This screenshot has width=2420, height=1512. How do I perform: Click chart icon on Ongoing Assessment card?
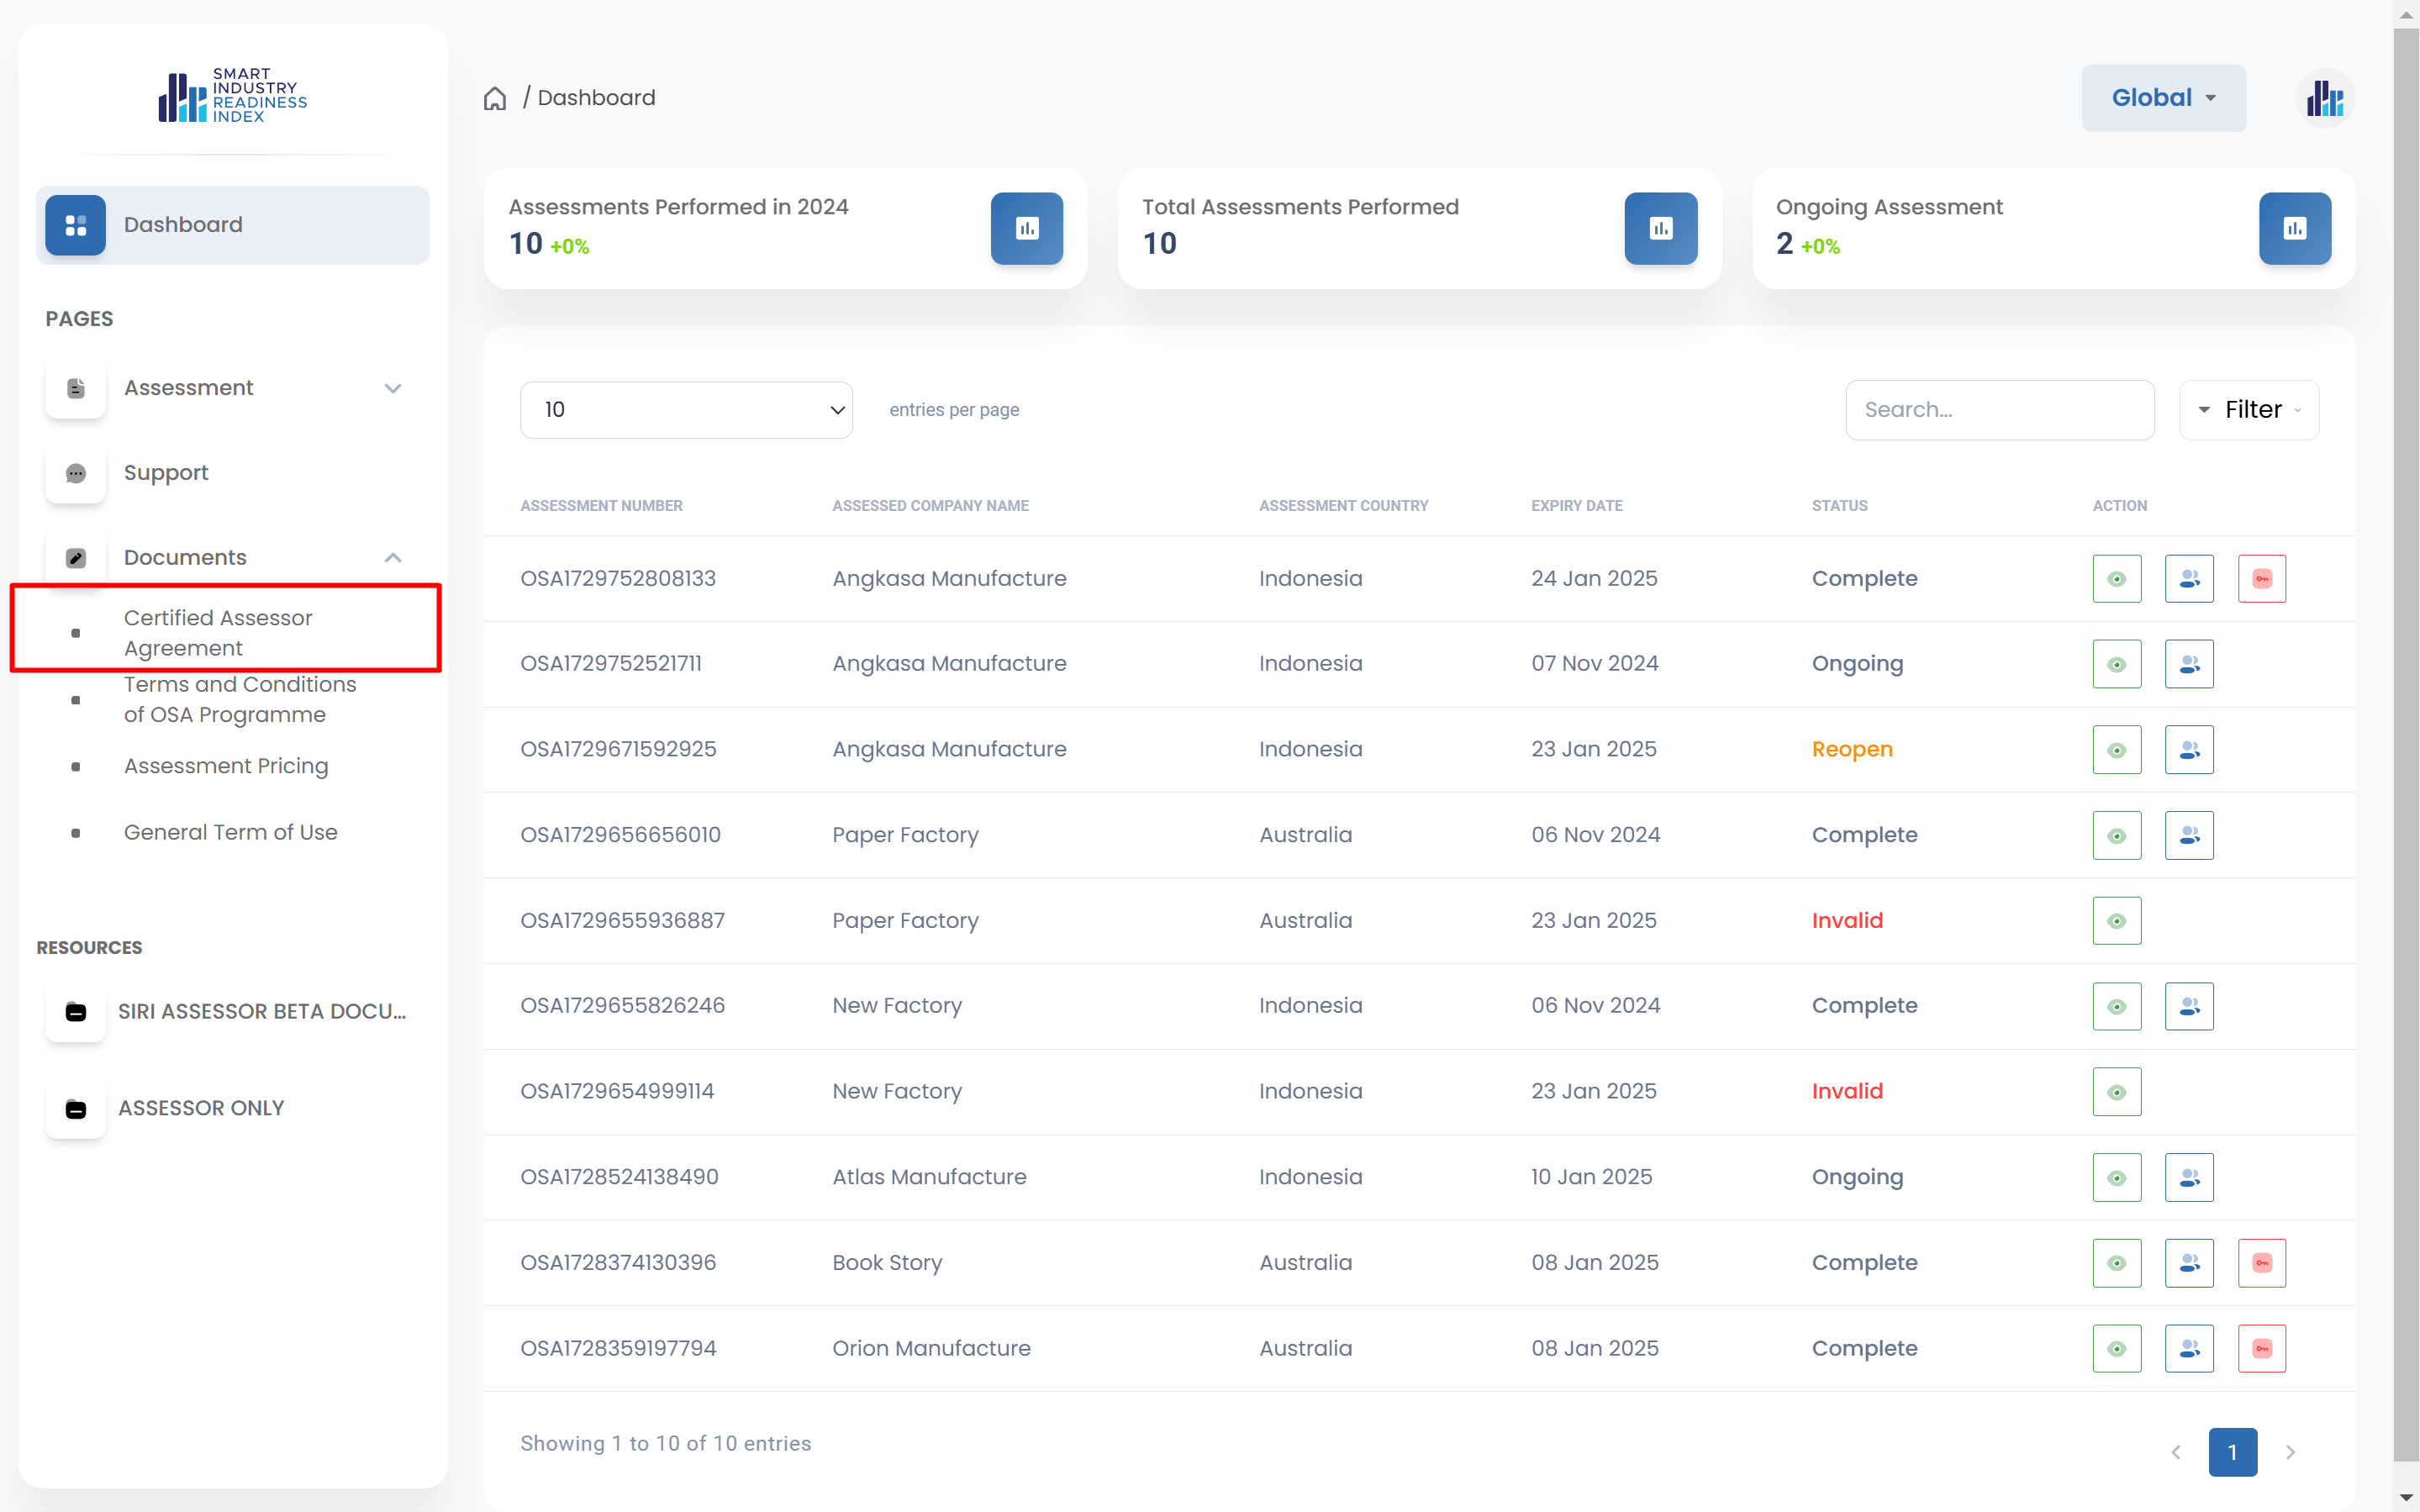point(2294,229)
